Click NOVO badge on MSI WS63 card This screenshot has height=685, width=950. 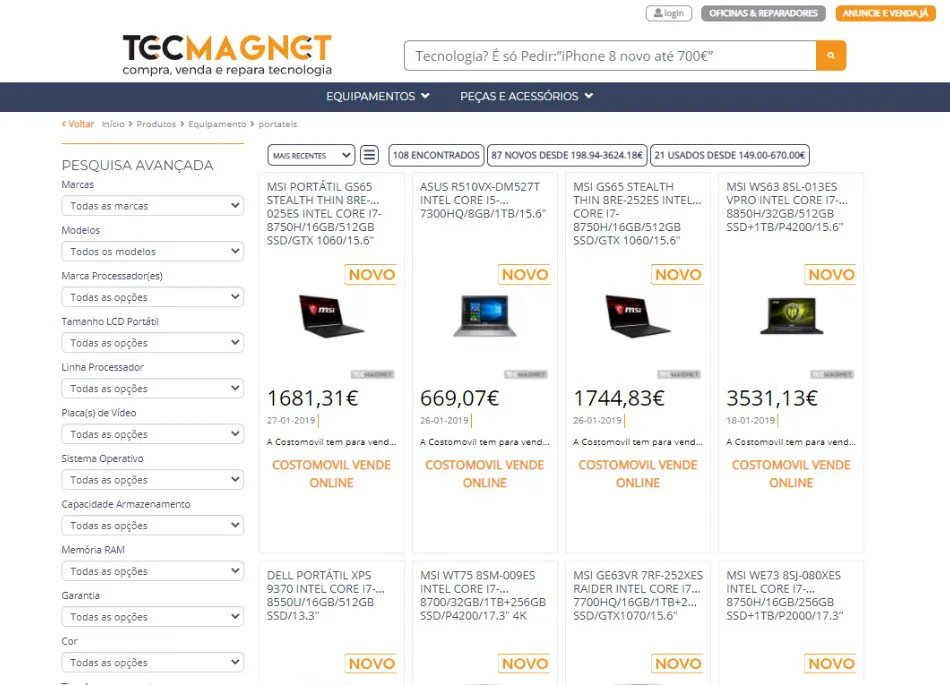click(831, 274)
